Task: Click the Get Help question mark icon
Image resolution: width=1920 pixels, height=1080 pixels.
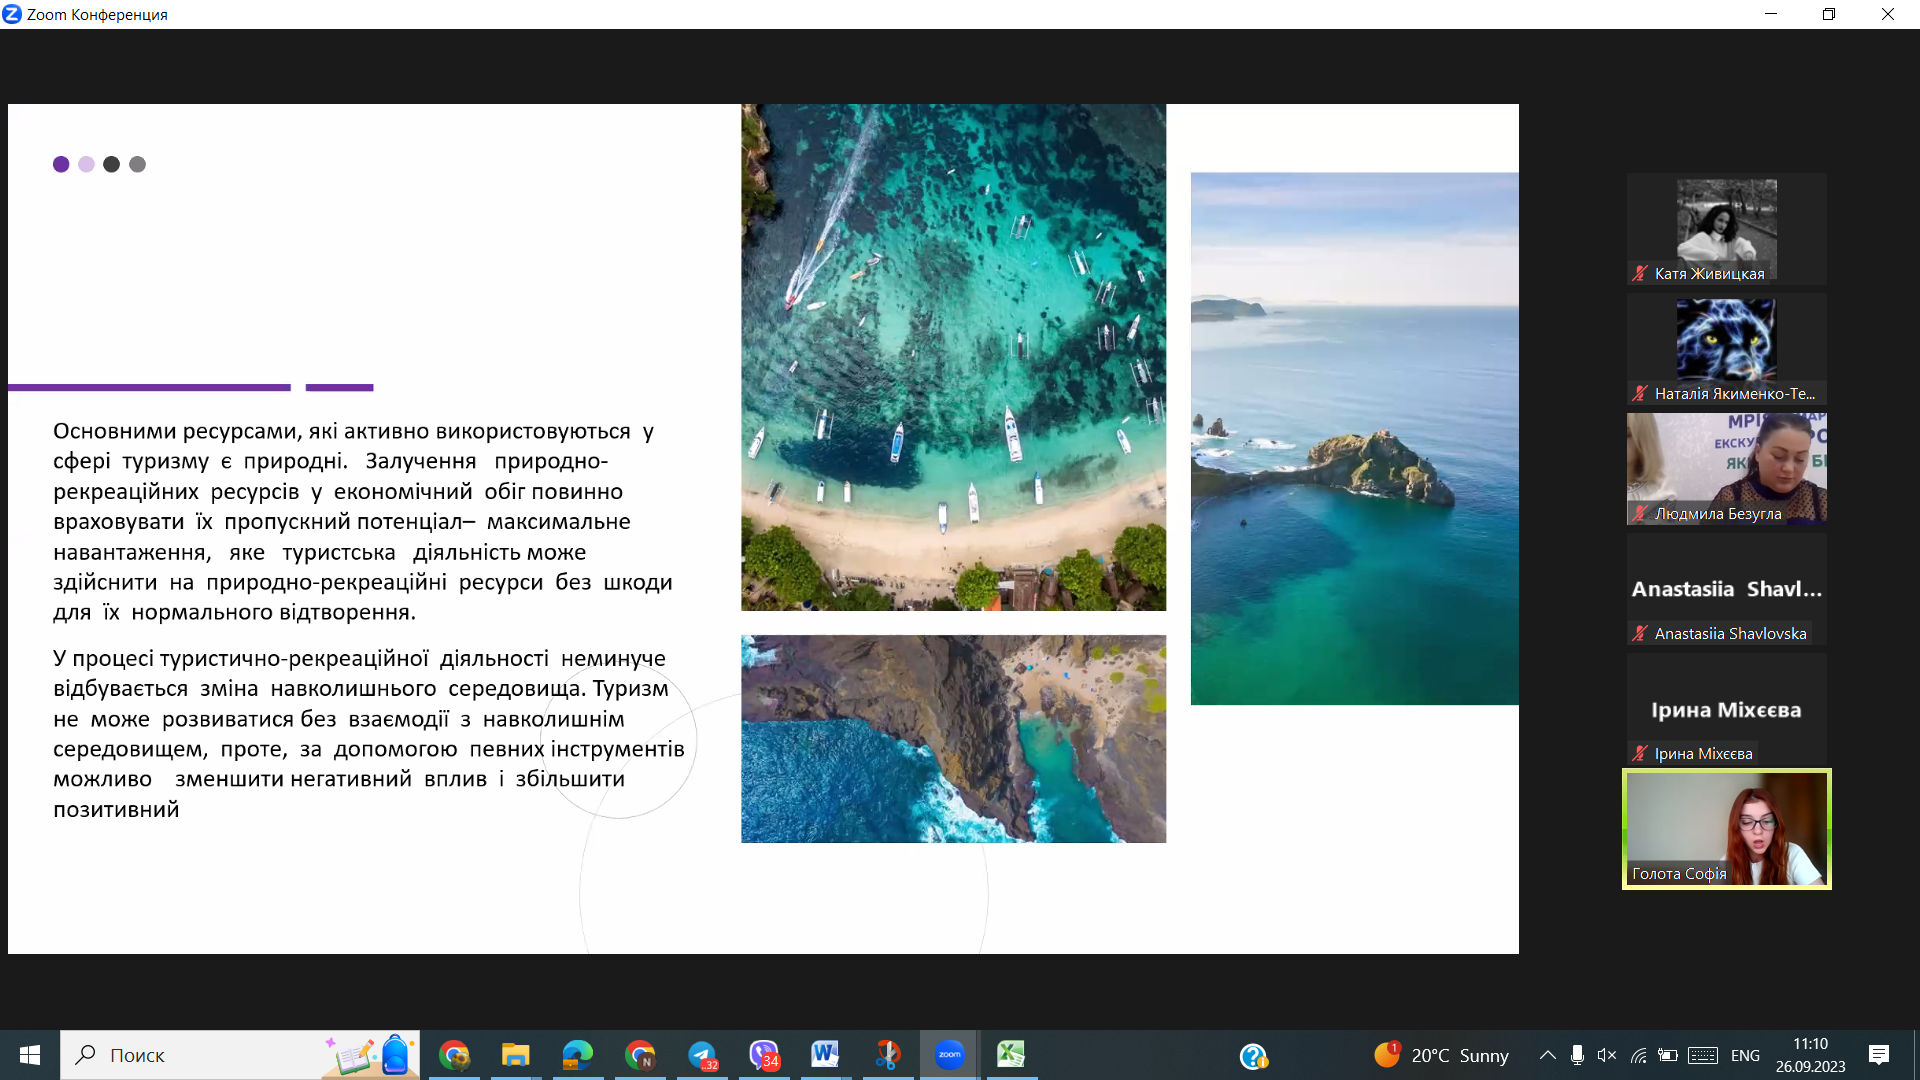Action: [1253, 1056]
